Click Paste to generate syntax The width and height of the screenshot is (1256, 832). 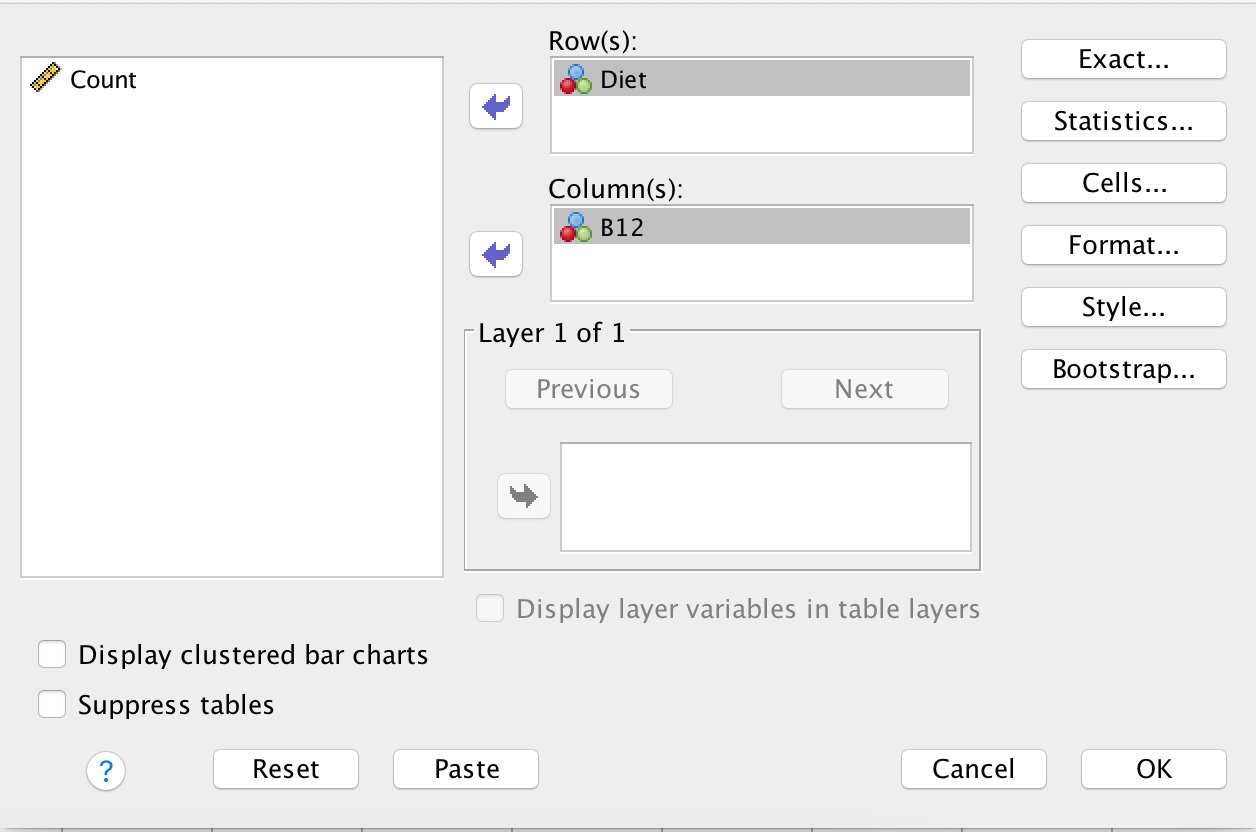[x=465, y=769]
